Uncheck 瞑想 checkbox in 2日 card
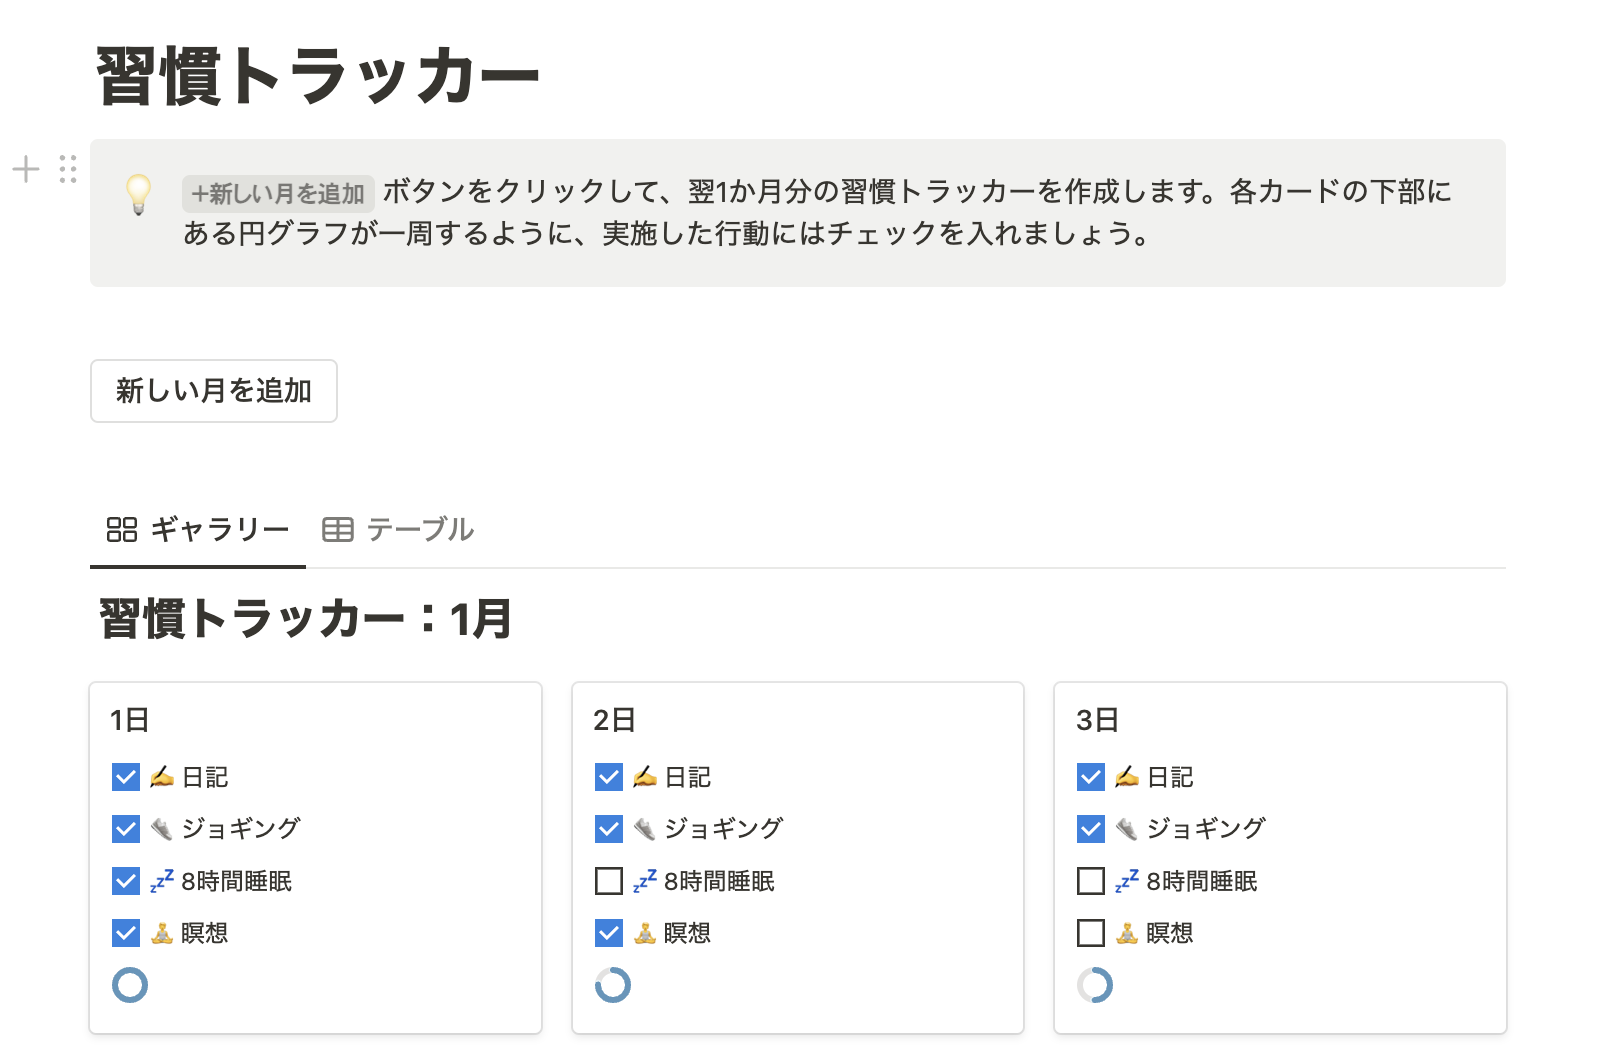1606x1052 pixels. coord(609,933)
